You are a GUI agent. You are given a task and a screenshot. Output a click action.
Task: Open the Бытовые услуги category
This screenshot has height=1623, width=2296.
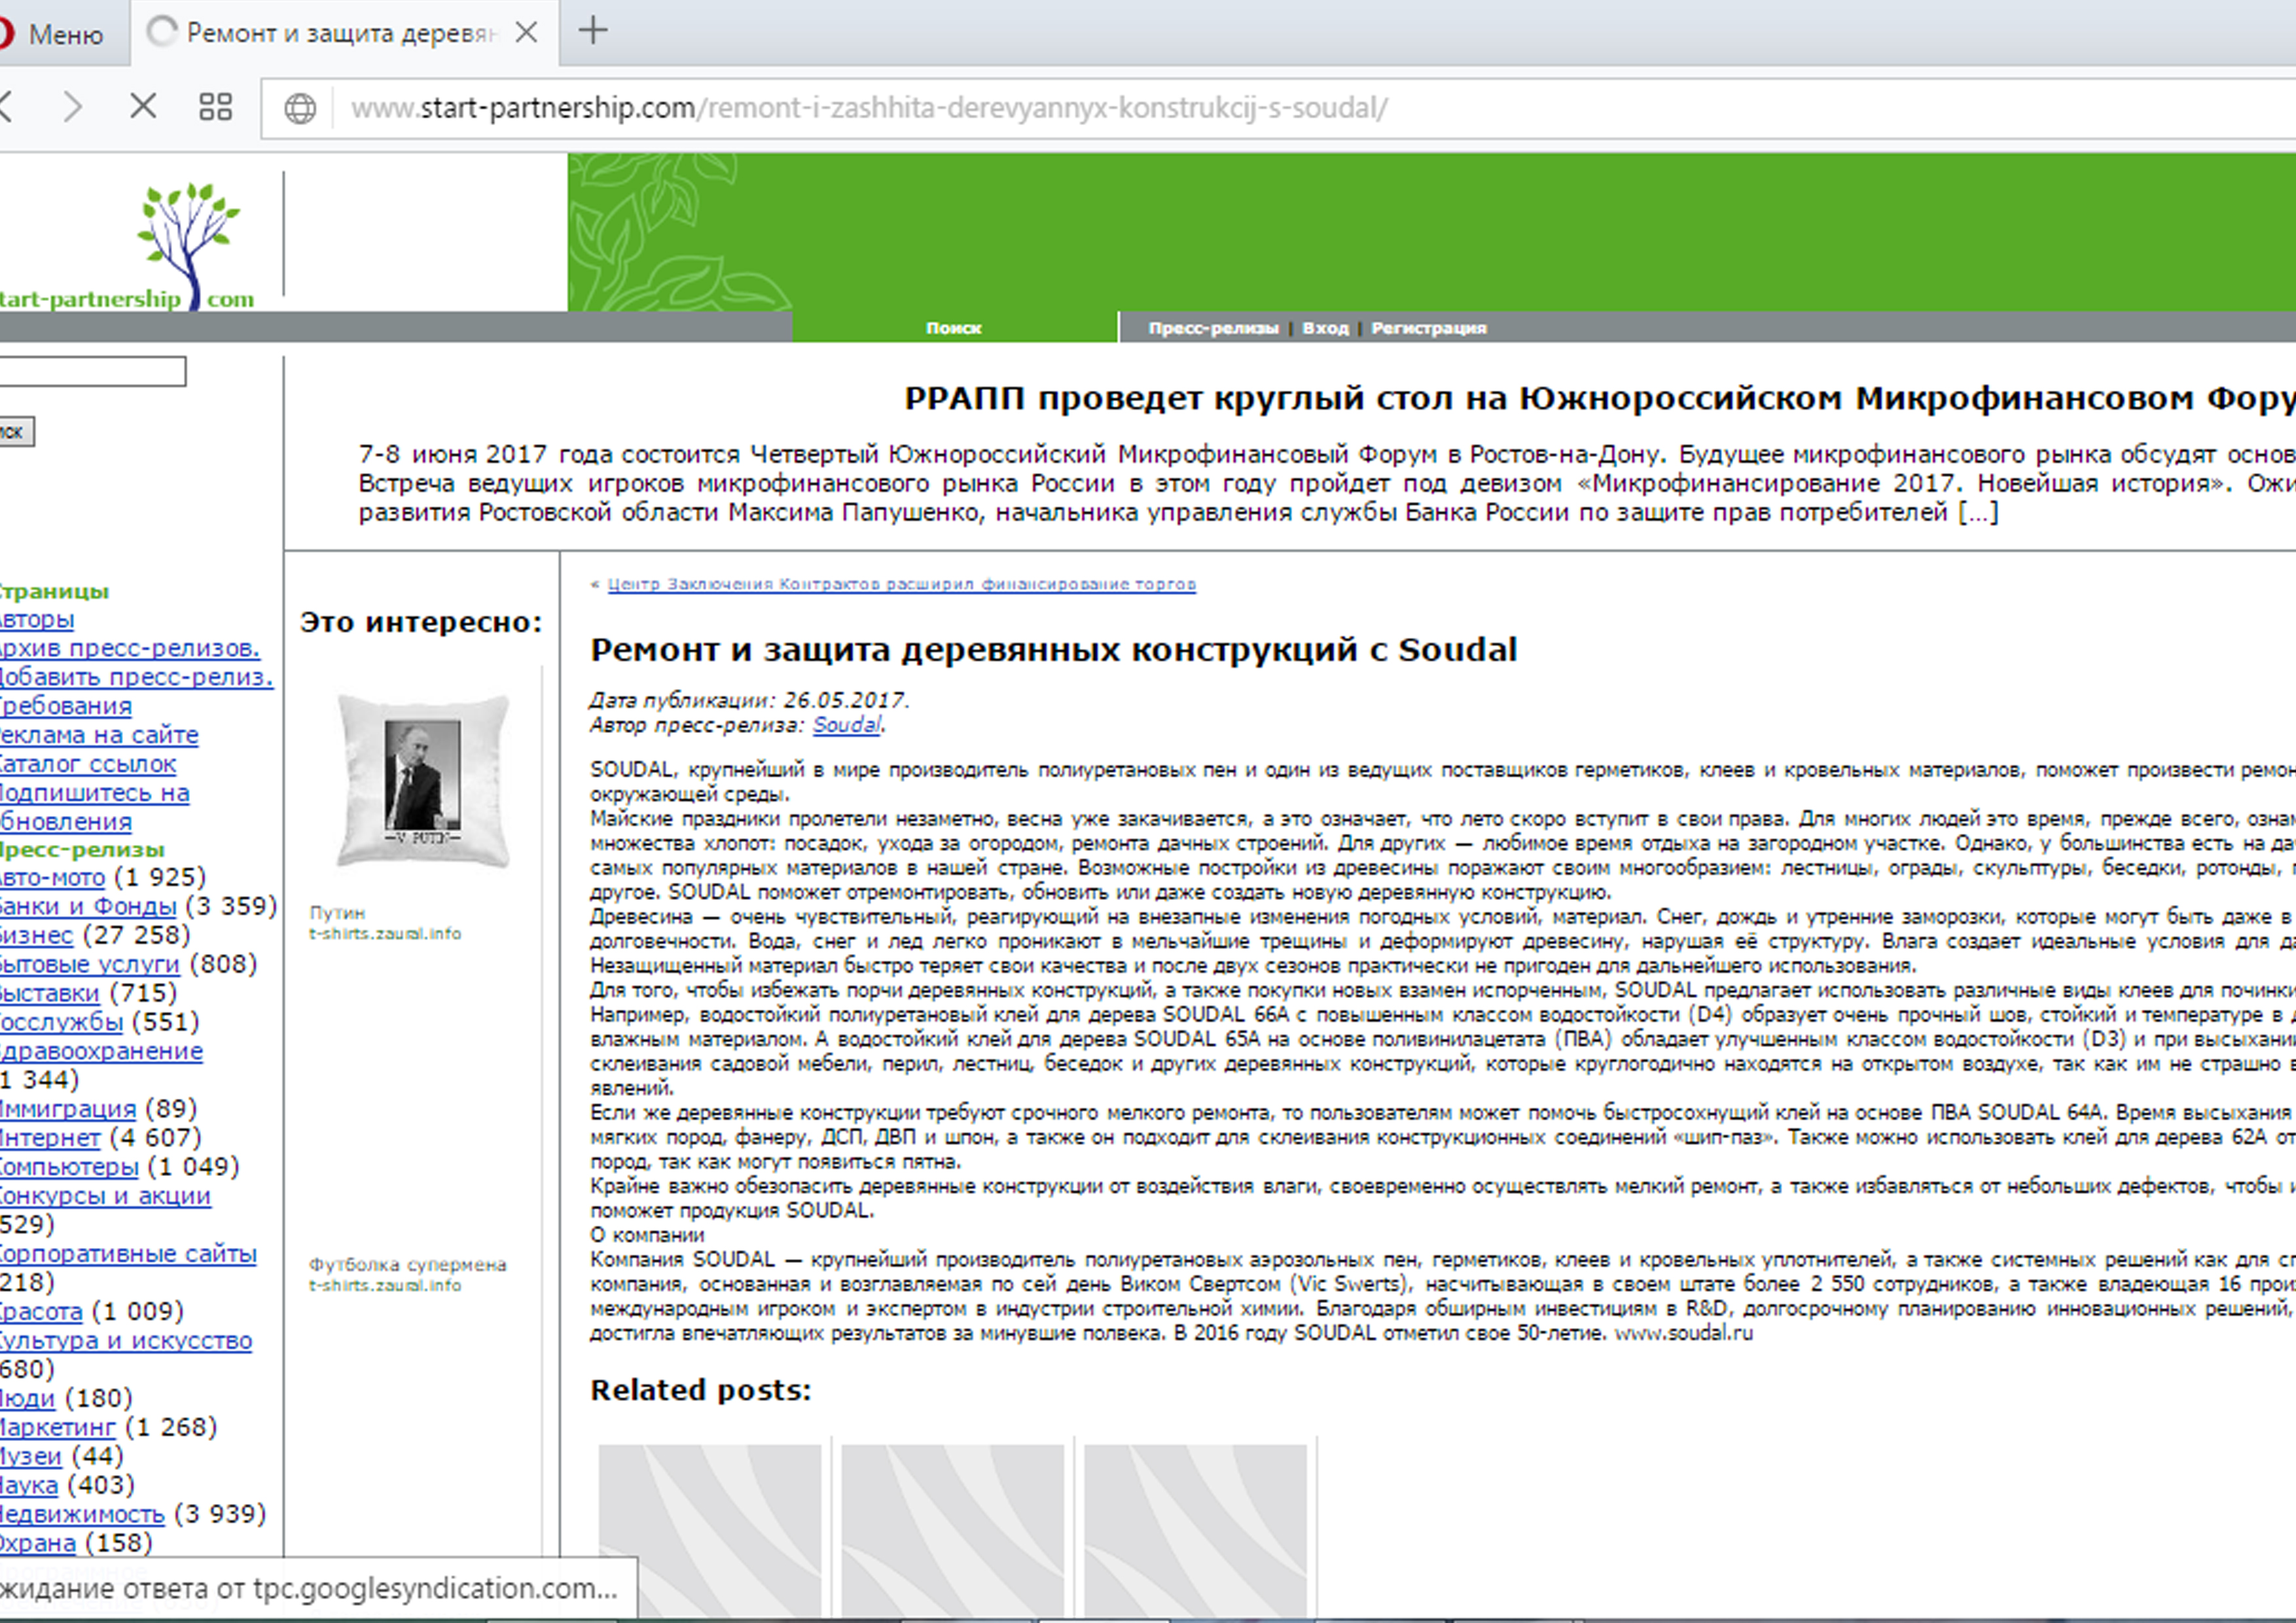click(89, 965)
